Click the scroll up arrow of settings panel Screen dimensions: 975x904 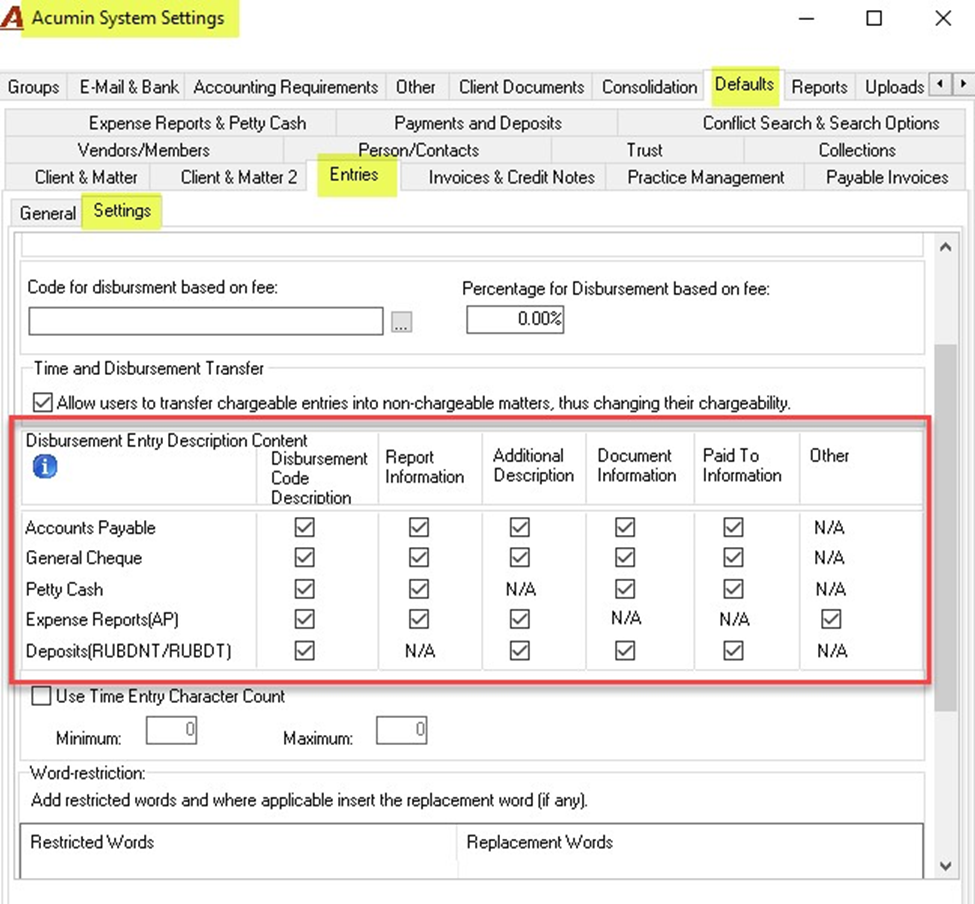(946, 247)
